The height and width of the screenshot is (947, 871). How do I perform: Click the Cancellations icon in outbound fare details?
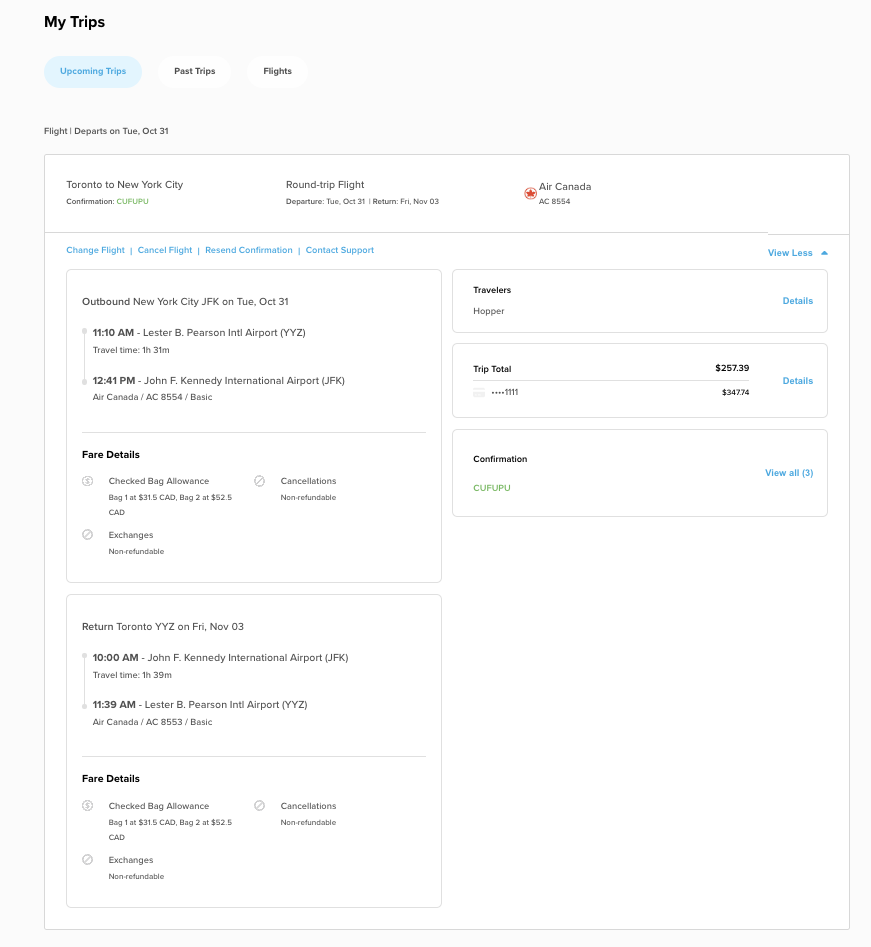(x=259, y=481)
